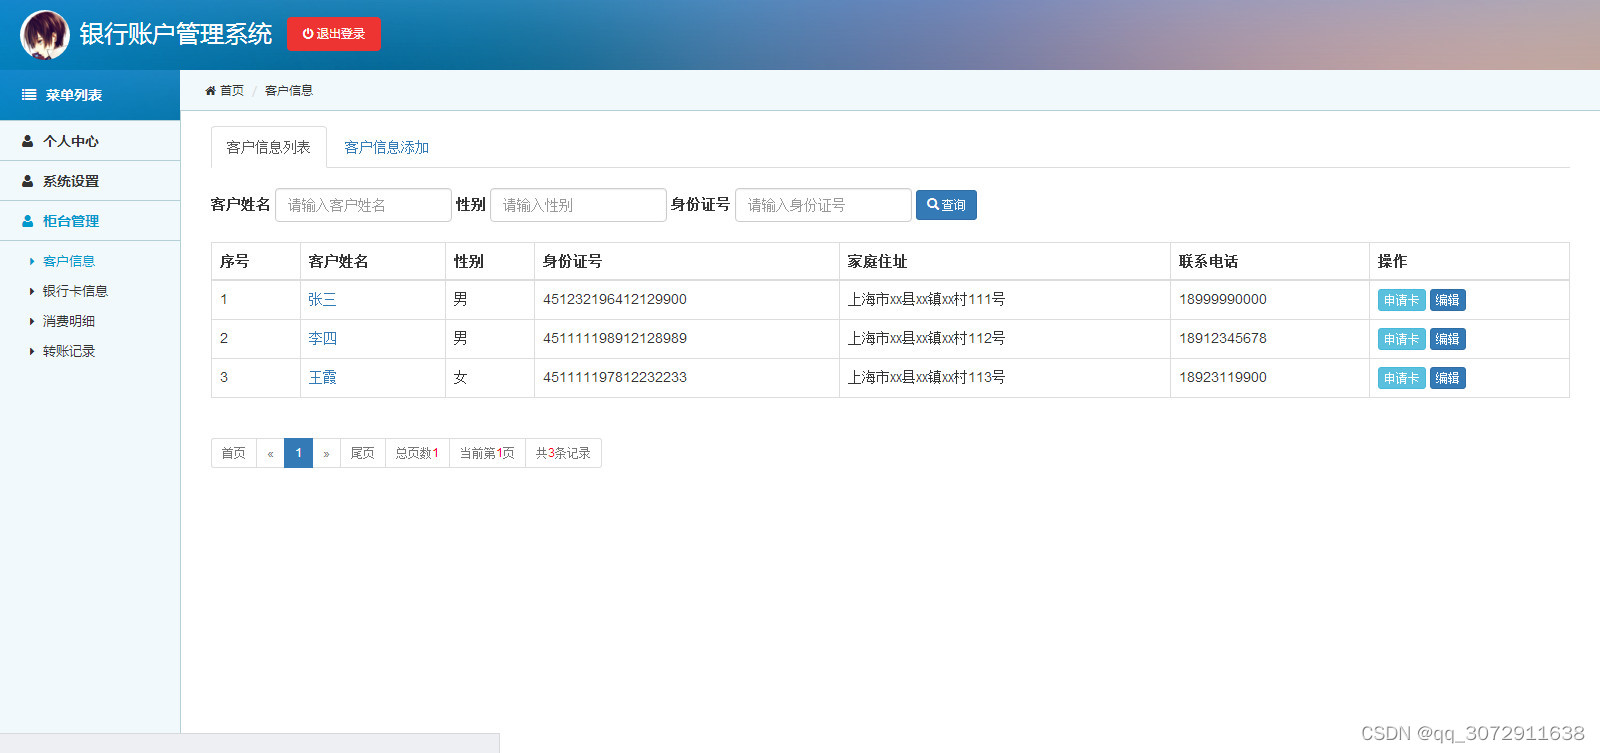Click the arrow beside 客户信息 submenu
1600x753 pixels.
[32, 261]
